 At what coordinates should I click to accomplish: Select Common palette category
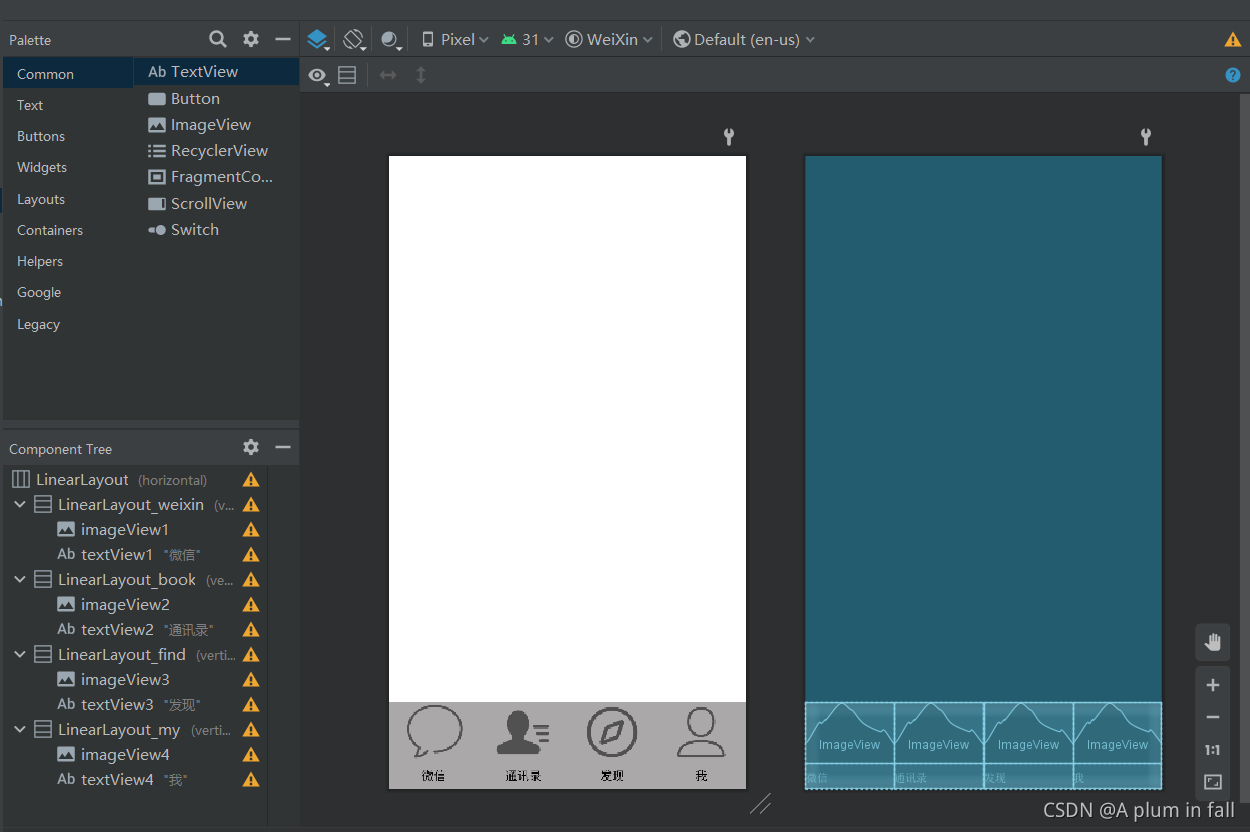[x=68, y=74]
